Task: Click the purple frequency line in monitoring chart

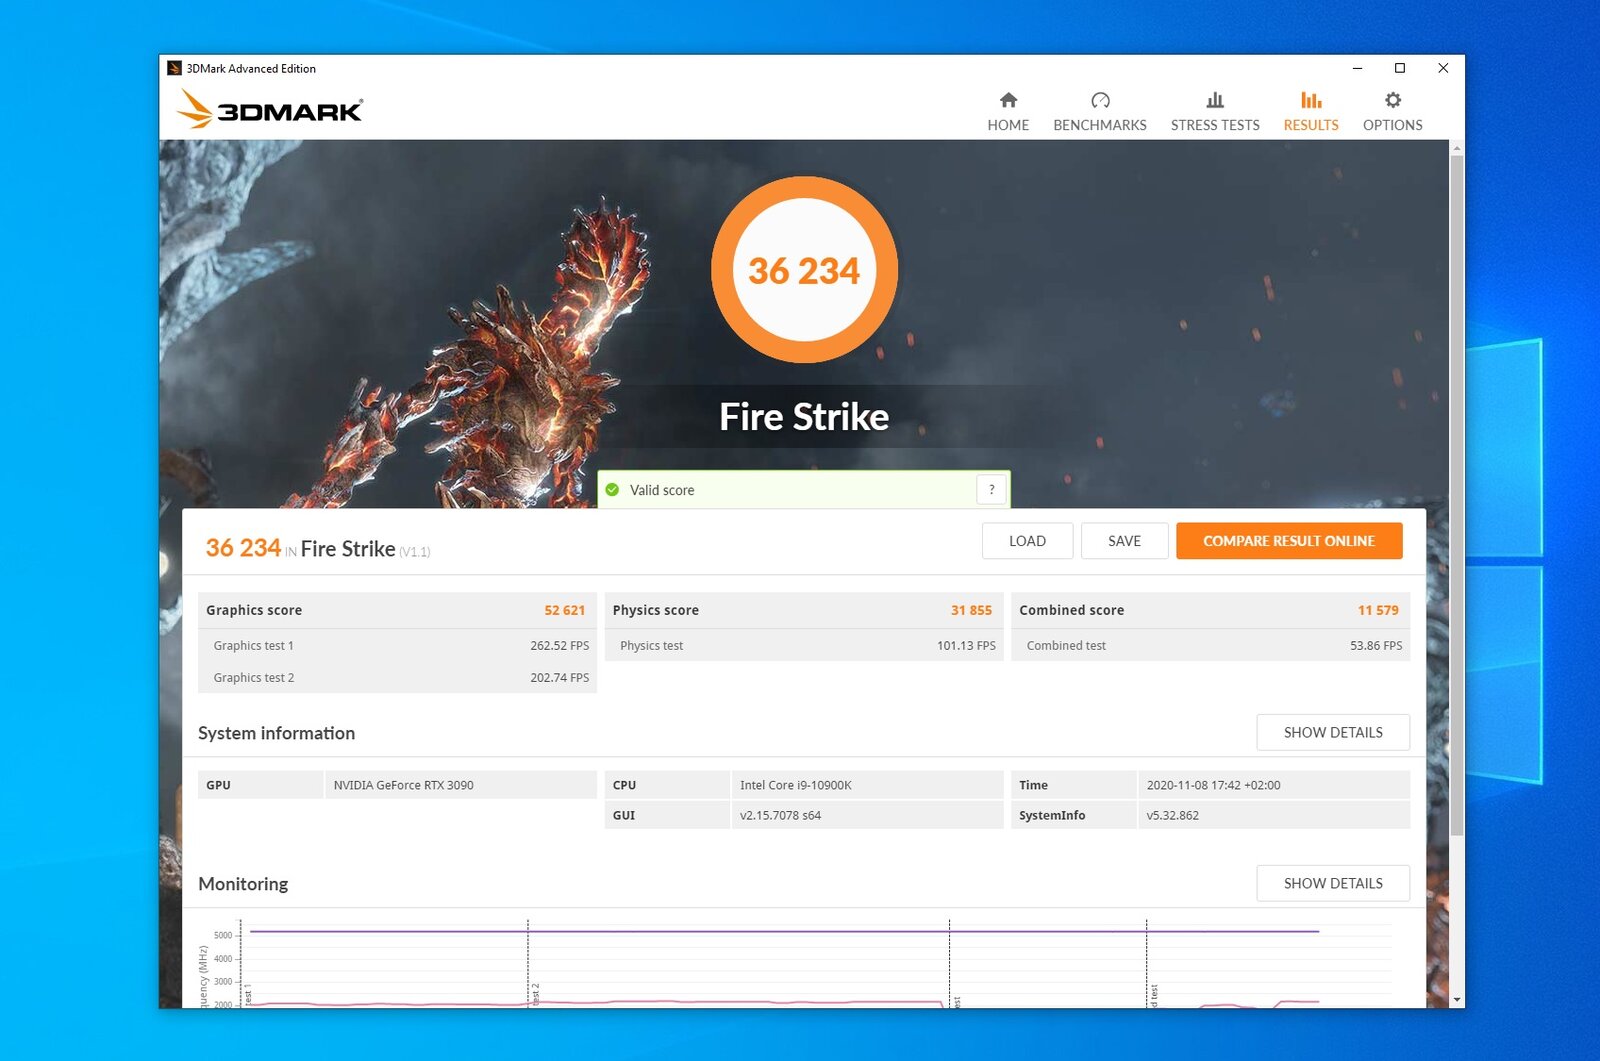Action: (x=784, y=931)
